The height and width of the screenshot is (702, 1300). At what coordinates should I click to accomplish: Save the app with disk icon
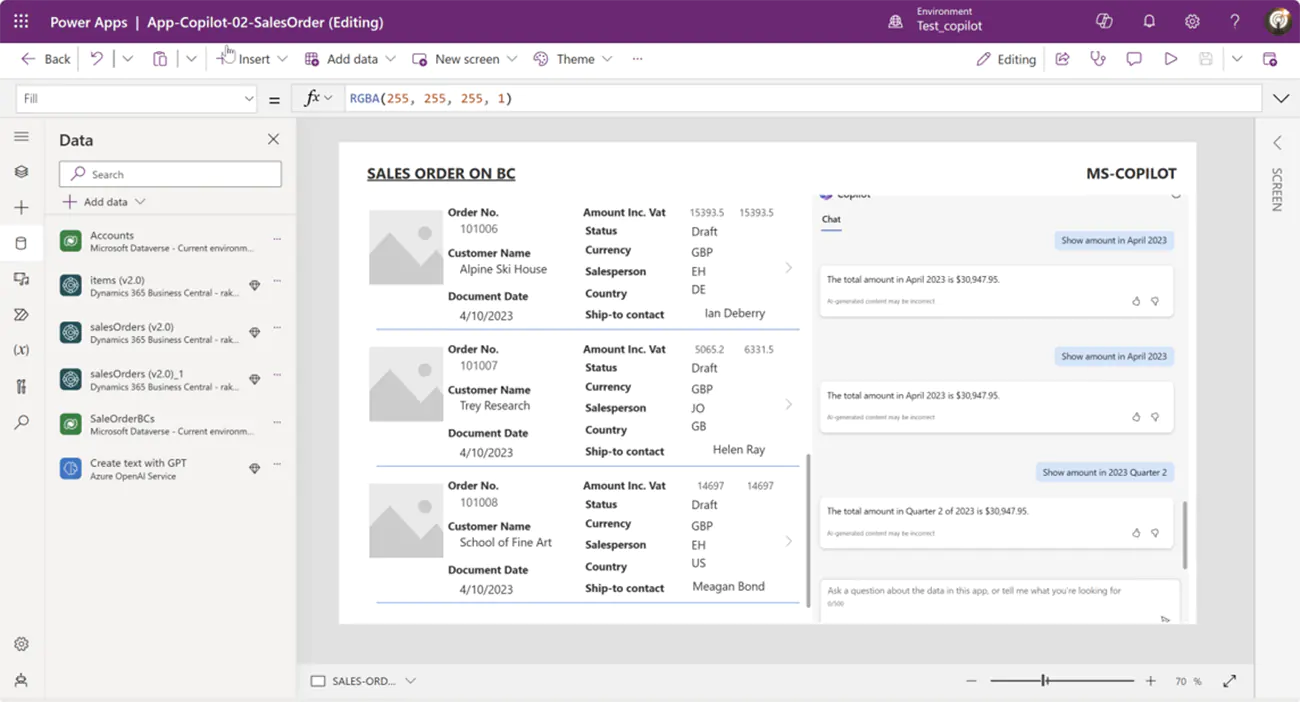pyautogui.click(x=1206, y=59)
